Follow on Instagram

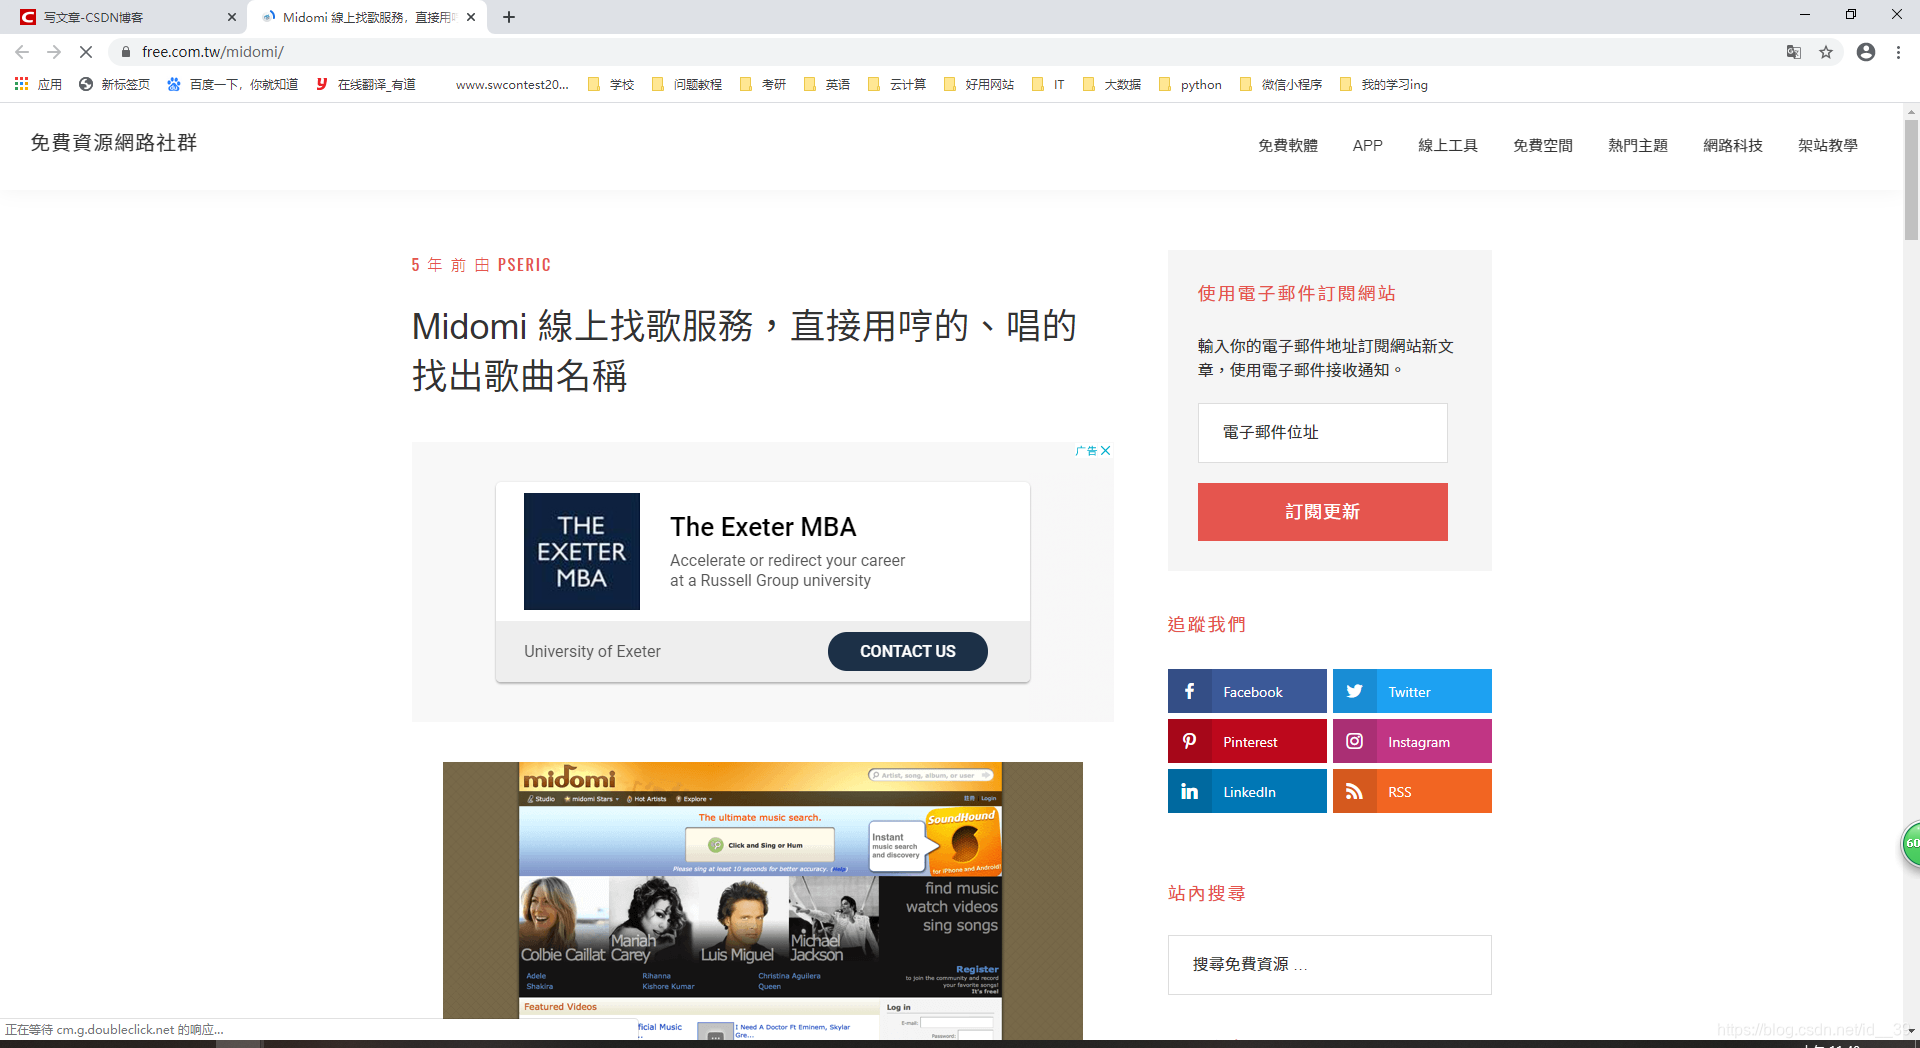1412,742
